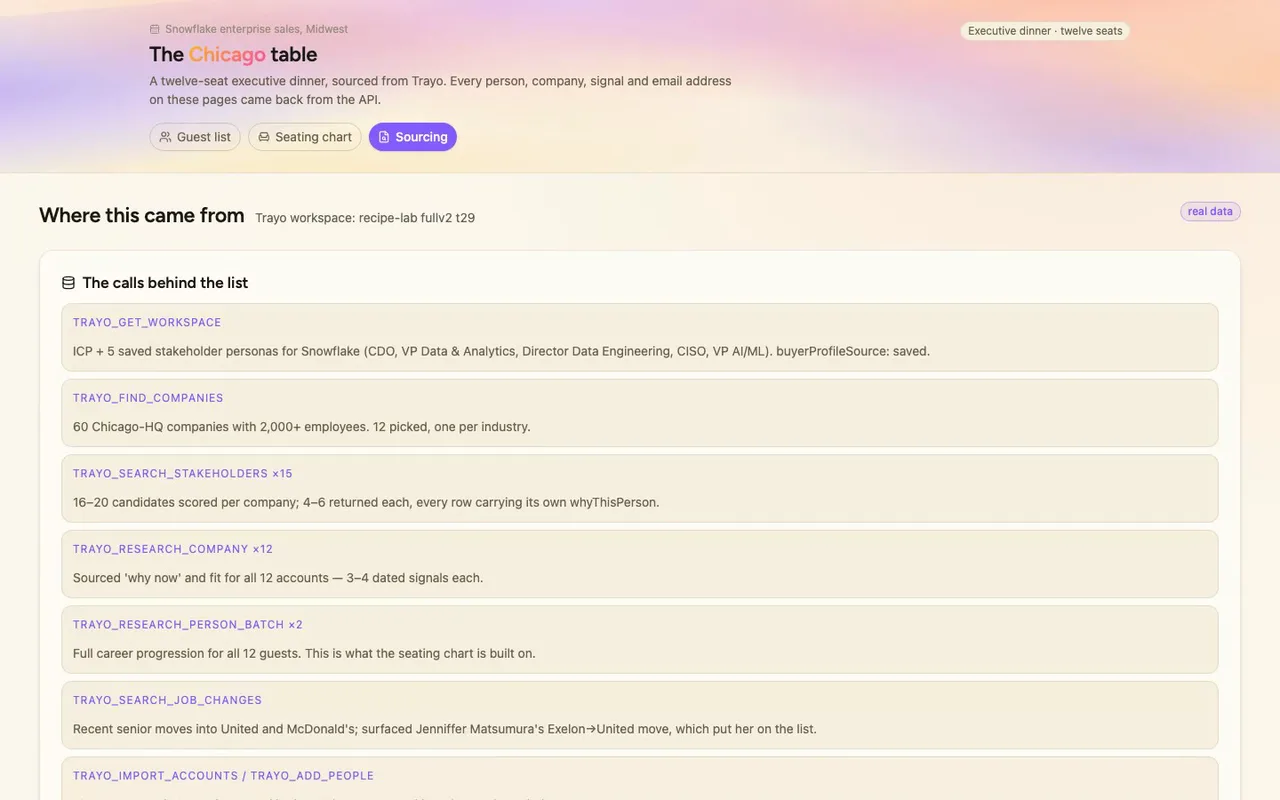Click the Executive dinner twelve seats badge
The width and height of the screenshot is (1280, 800).
click(x=1045, y=31)
